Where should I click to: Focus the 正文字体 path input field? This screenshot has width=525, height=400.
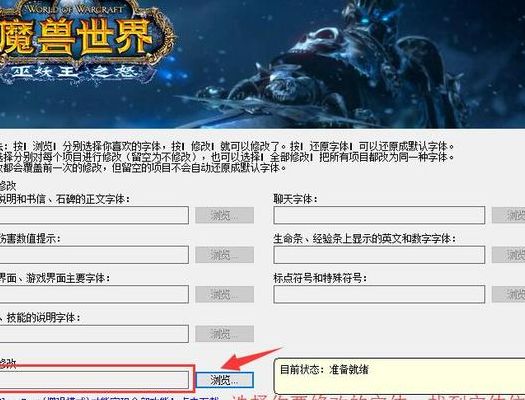click(94, 215)
